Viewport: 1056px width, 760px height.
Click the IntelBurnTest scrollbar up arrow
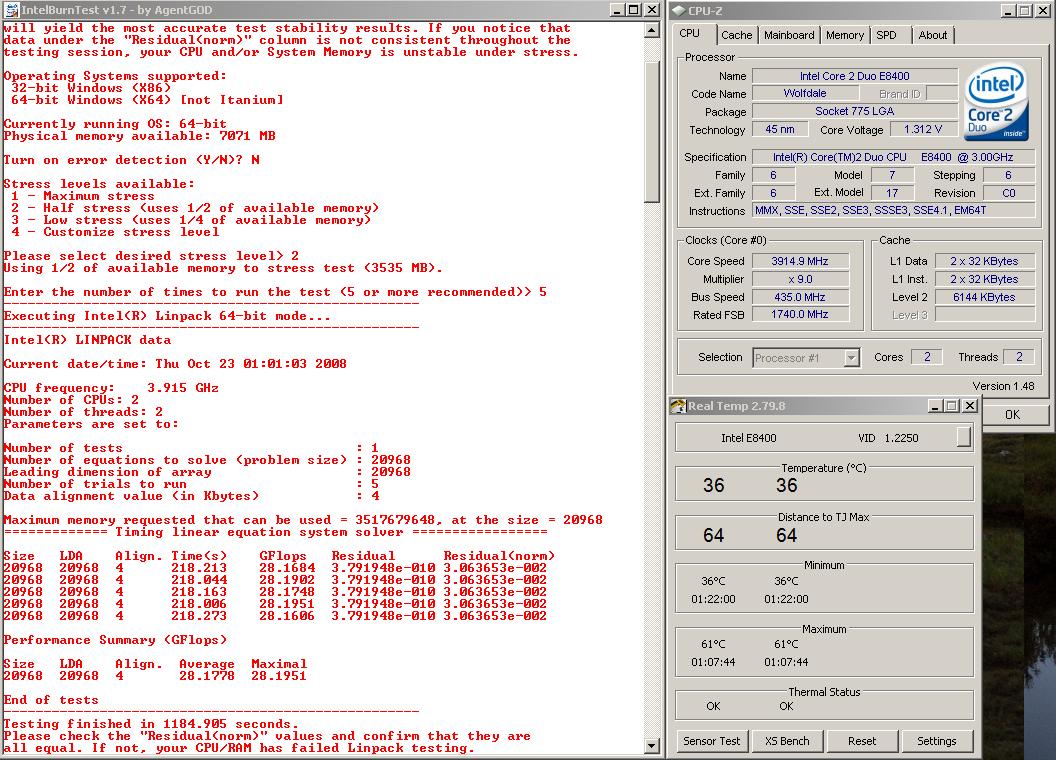[x=651, y=30]
